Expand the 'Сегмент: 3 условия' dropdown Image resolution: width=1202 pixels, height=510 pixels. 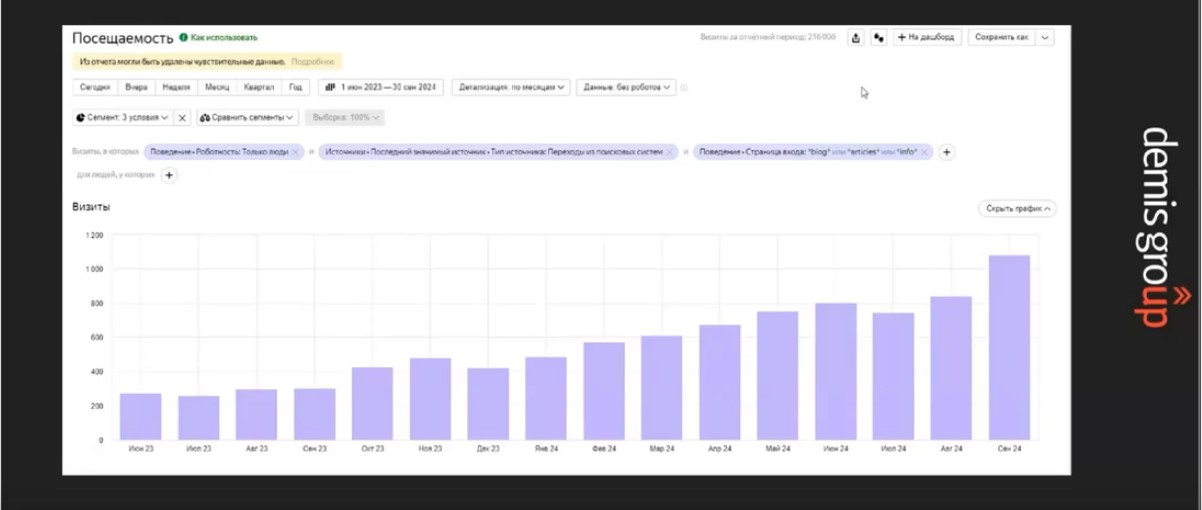(123, 118)
